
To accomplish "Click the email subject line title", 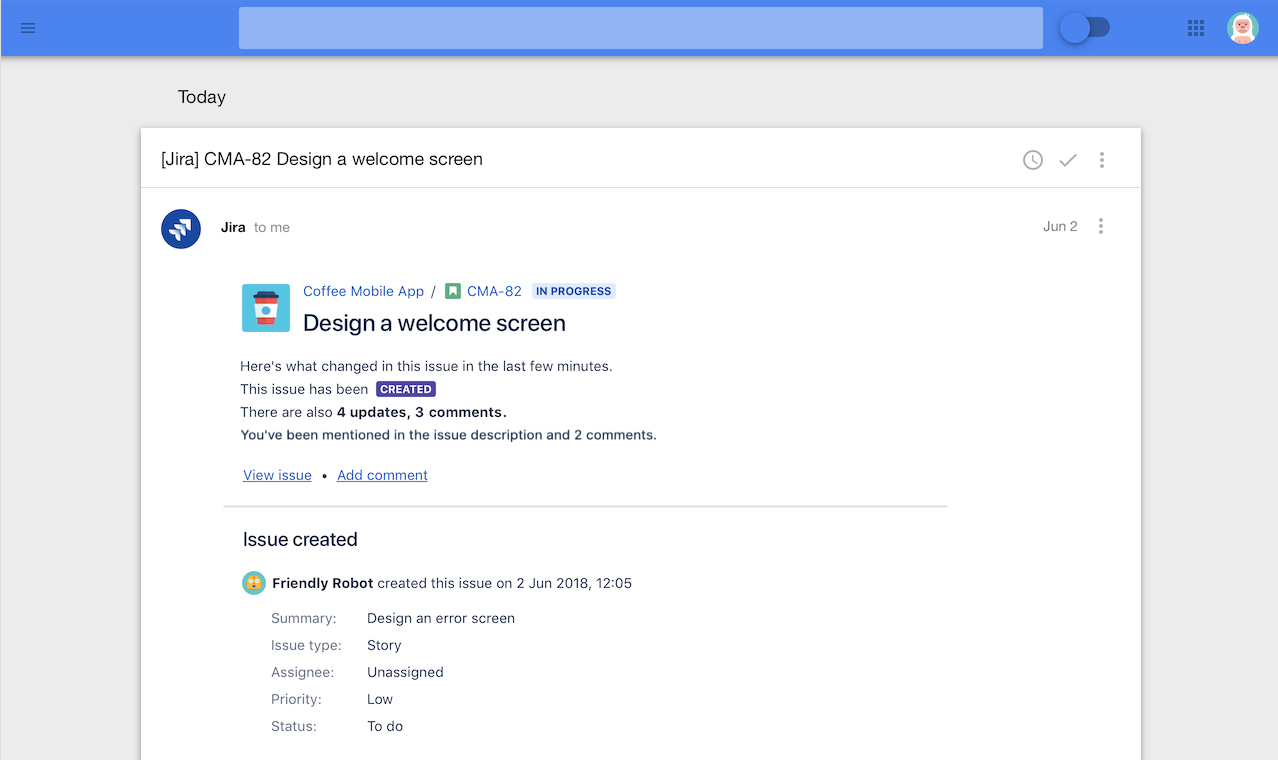I will [322, 159].
